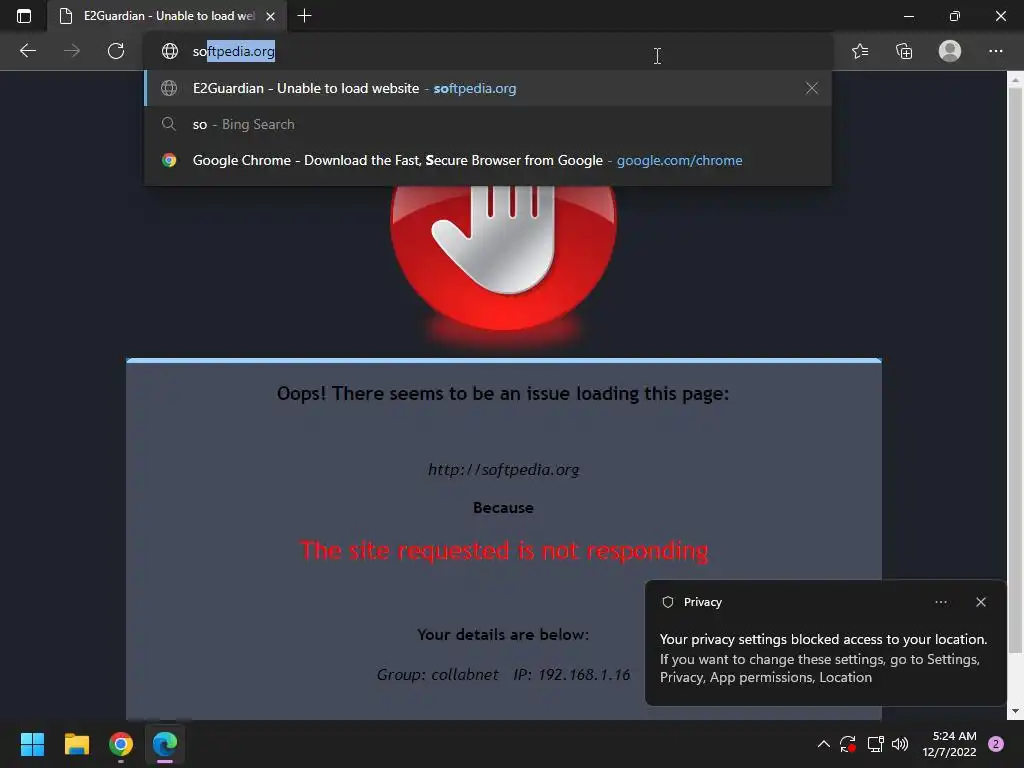Dismiss the Privacy notification

click(x=980, y=602)
